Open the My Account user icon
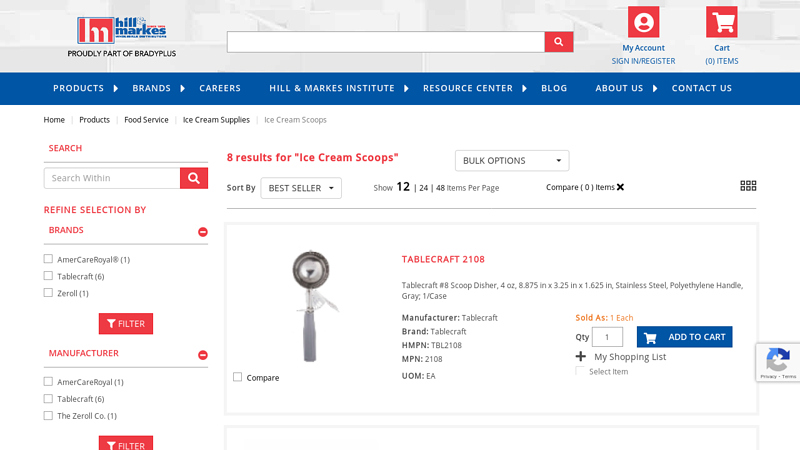This screenshot has width=800, height=450. 643,22
